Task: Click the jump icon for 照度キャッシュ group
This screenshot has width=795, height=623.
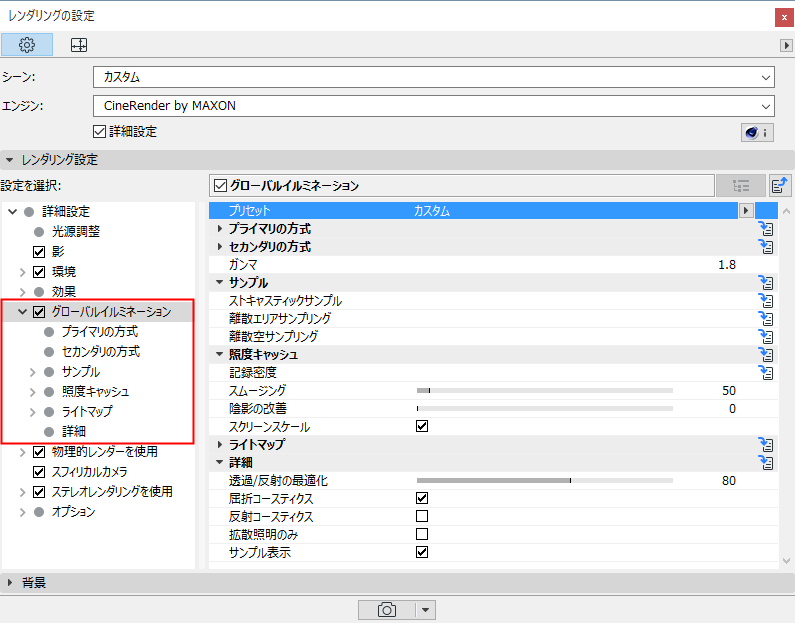Action: (766, 354)
